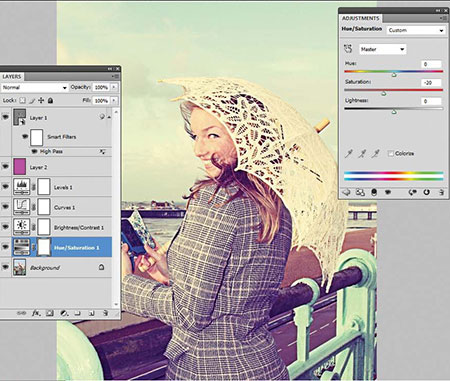The width and height of the screenshot is (450, 381).
Task: Lock all padlock icon
Action: (x=50, y=100)
